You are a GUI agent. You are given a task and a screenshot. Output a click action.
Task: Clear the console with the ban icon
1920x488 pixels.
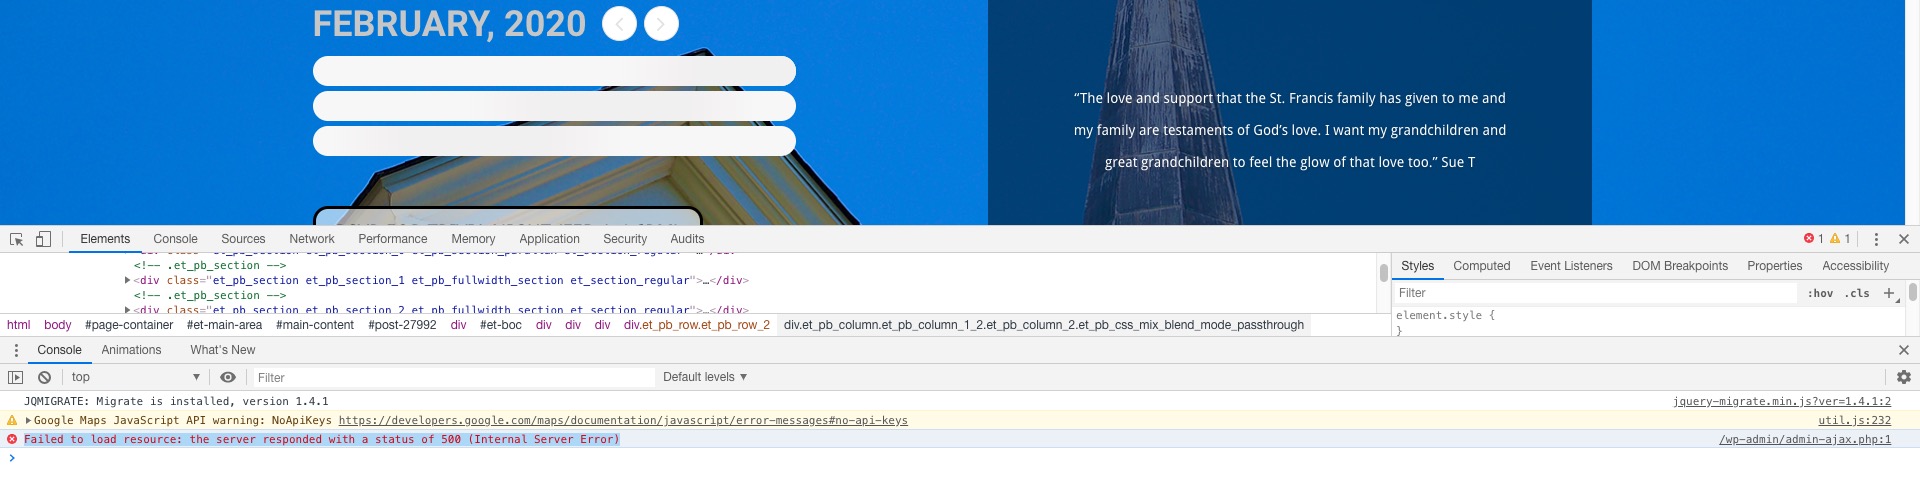point(44,377)
